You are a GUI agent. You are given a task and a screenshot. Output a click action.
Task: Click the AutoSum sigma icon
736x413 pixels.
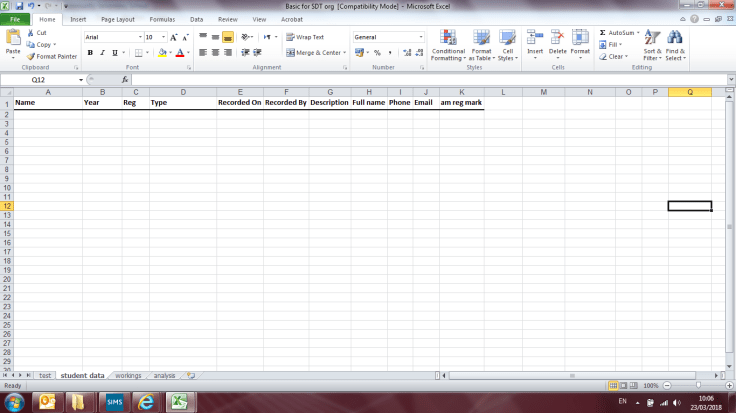[x=603, y=32]
